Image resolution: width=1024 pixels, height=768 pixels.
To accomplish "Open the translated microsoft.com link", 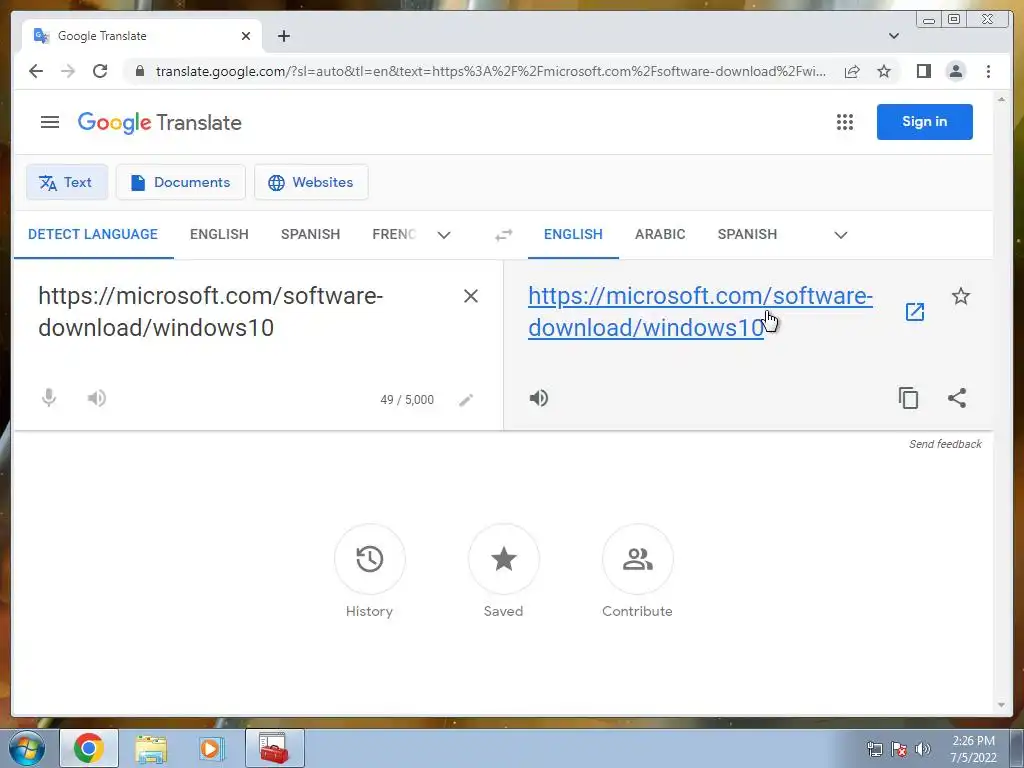I will point(700,312).
